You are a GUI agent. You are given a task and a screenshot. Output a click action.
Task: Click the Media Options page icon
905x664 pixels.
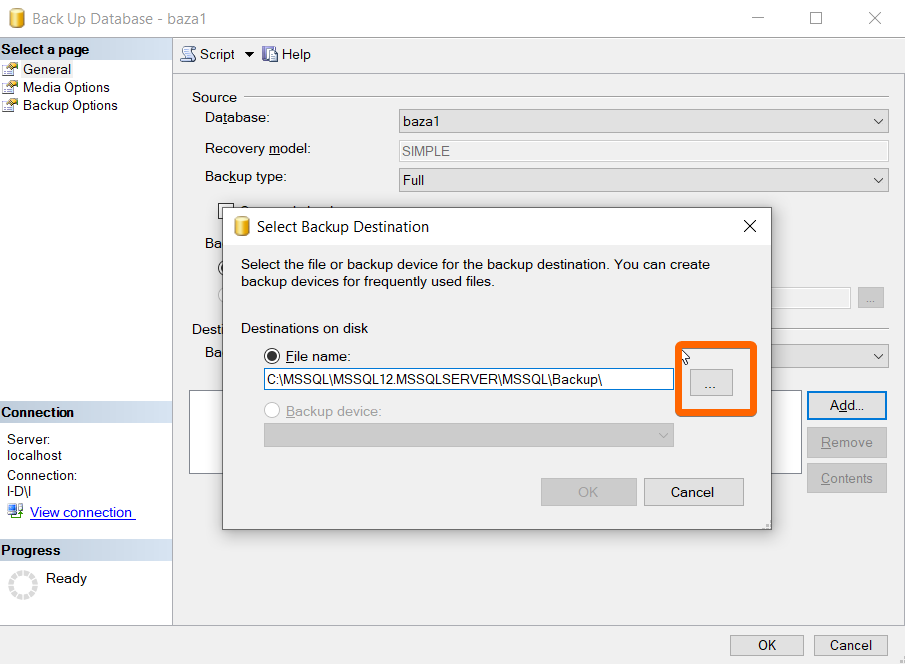click(x=10, y=87)
